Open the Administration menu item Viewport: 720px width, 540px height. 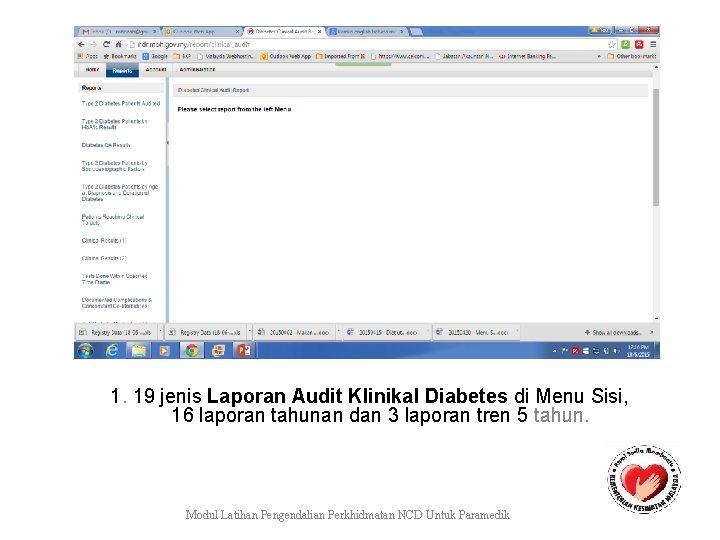click(197, 70)
